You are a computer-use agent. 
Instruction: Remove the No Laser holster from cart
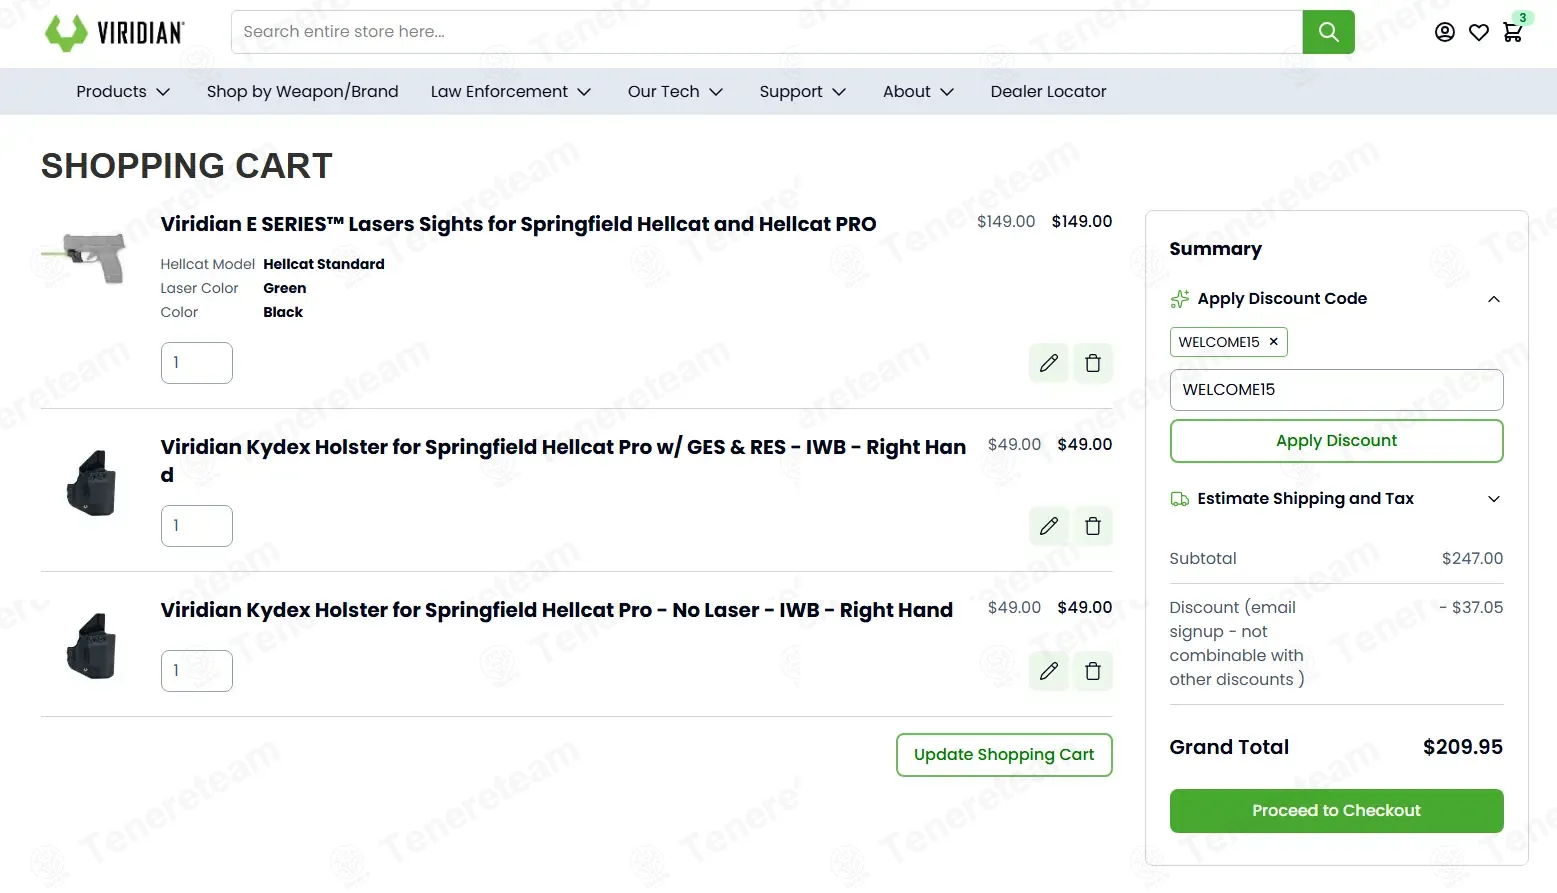(x=1093, y=671)
